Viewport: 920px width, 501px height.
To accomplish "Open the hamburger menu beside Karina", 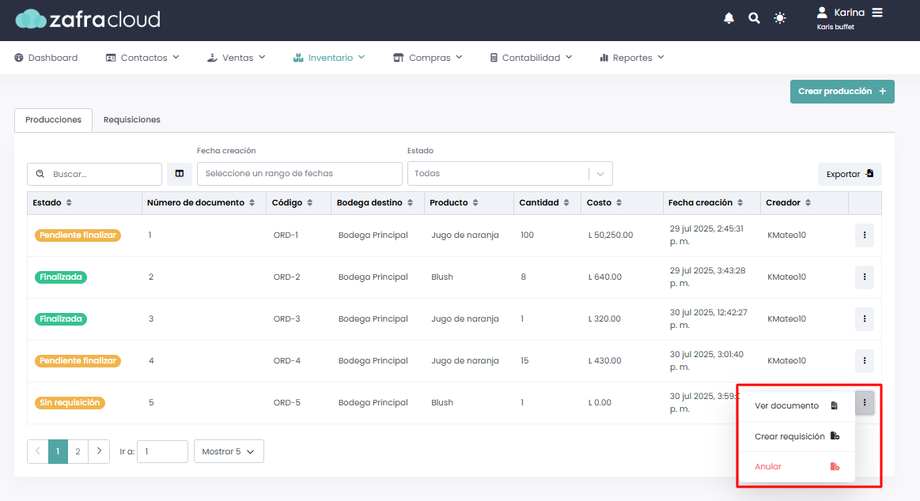I will click(877, 13).
